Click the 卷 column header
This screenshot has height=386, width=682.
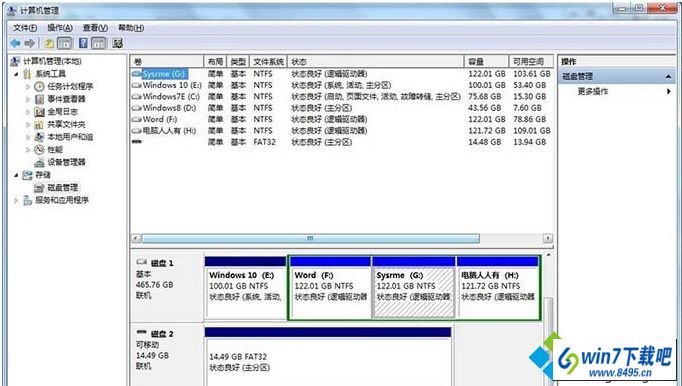click(x=167, y=62)
